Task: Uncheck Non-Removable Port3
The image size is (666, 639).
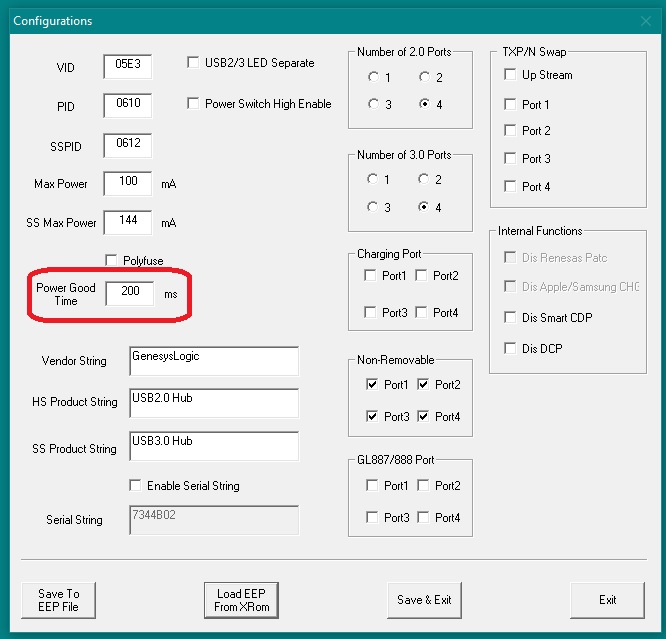Action: tap(371, 416)
